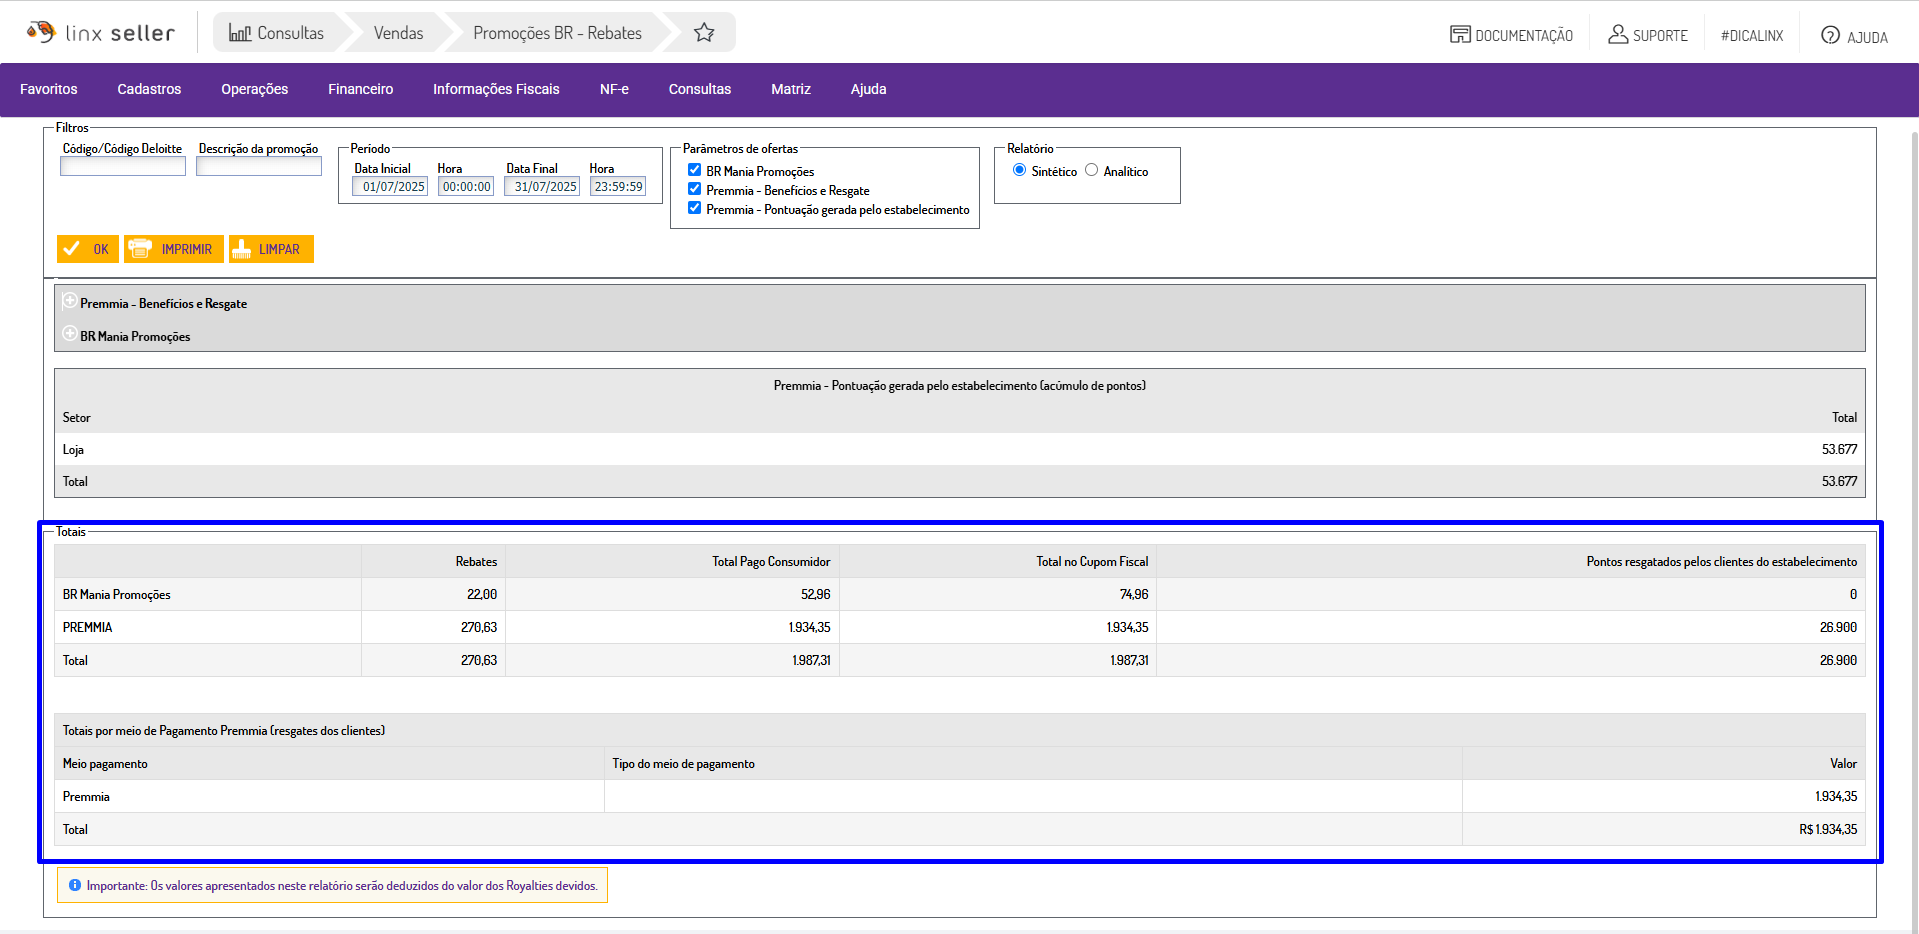The width and height of the screenshot is (1919, 934).
Task: Click the linx seller logo icon
Action: tap(41, 32)
